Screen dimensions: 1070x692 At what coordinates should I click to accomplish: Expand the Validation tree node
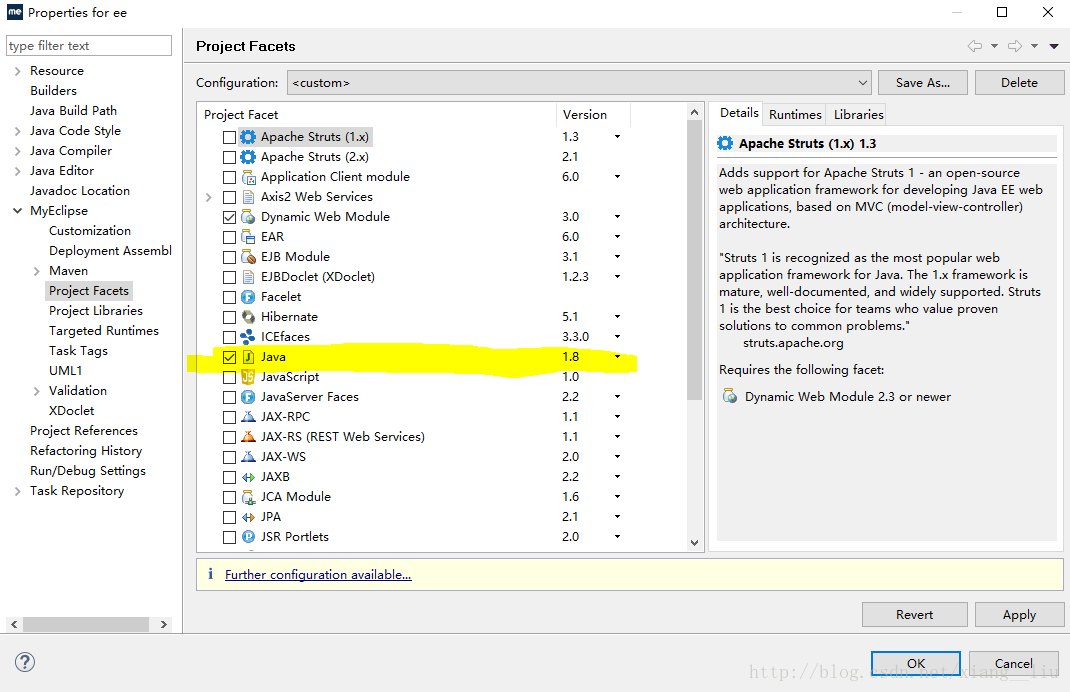click(36, 391)
